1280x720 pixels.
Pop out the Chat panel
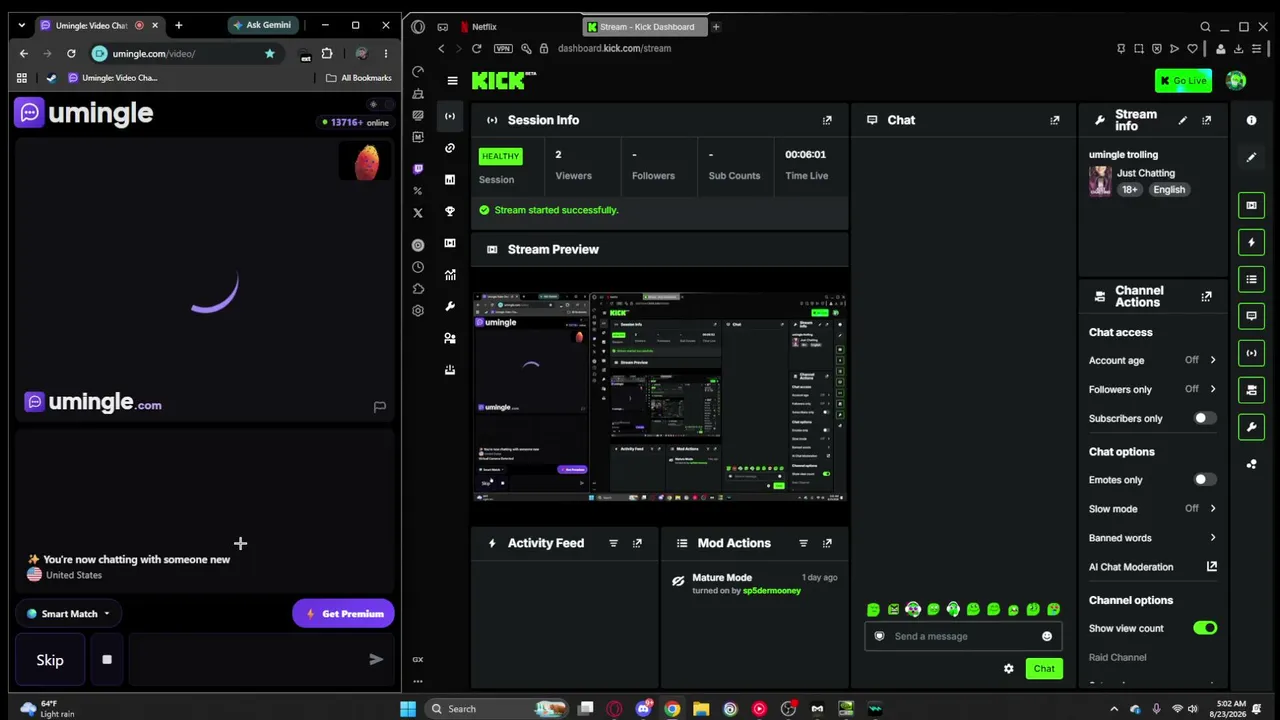[1054, 120]
